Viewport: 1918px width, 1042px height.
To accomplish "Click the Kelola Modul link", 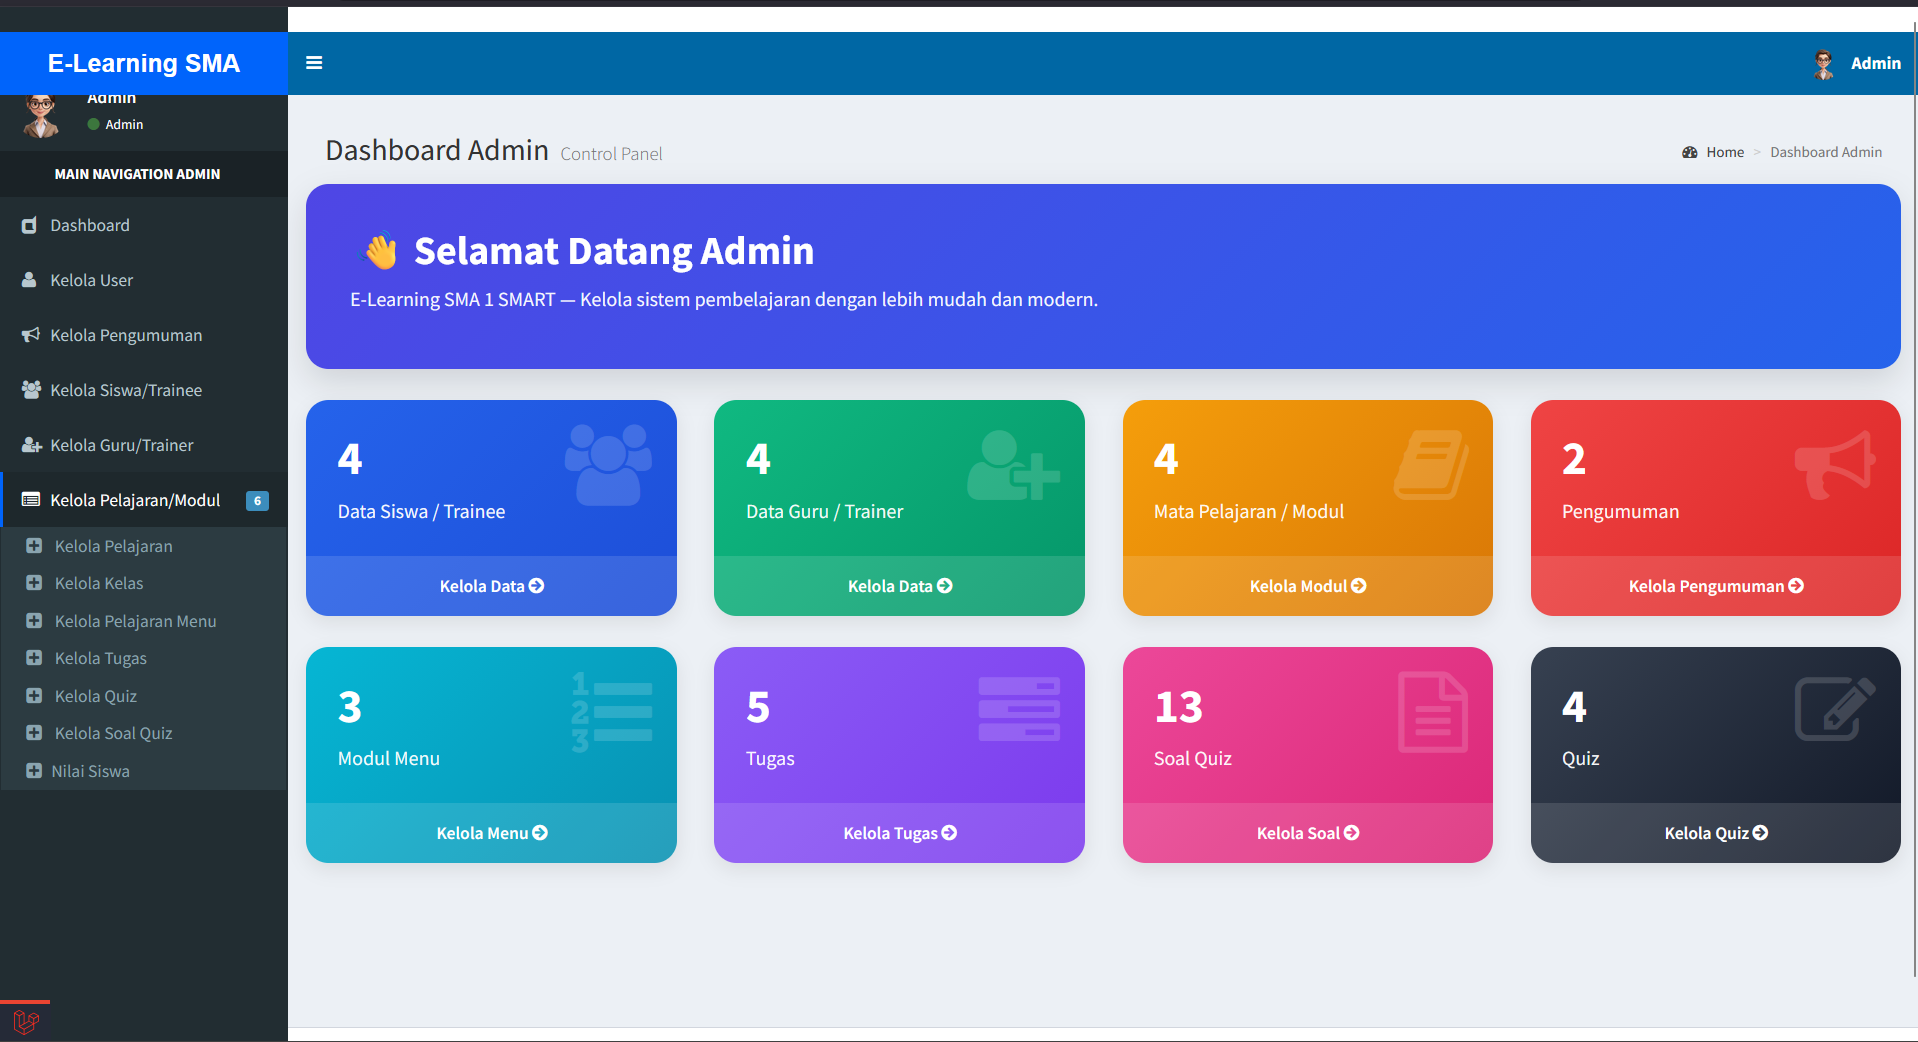I will click(1308, 586).
